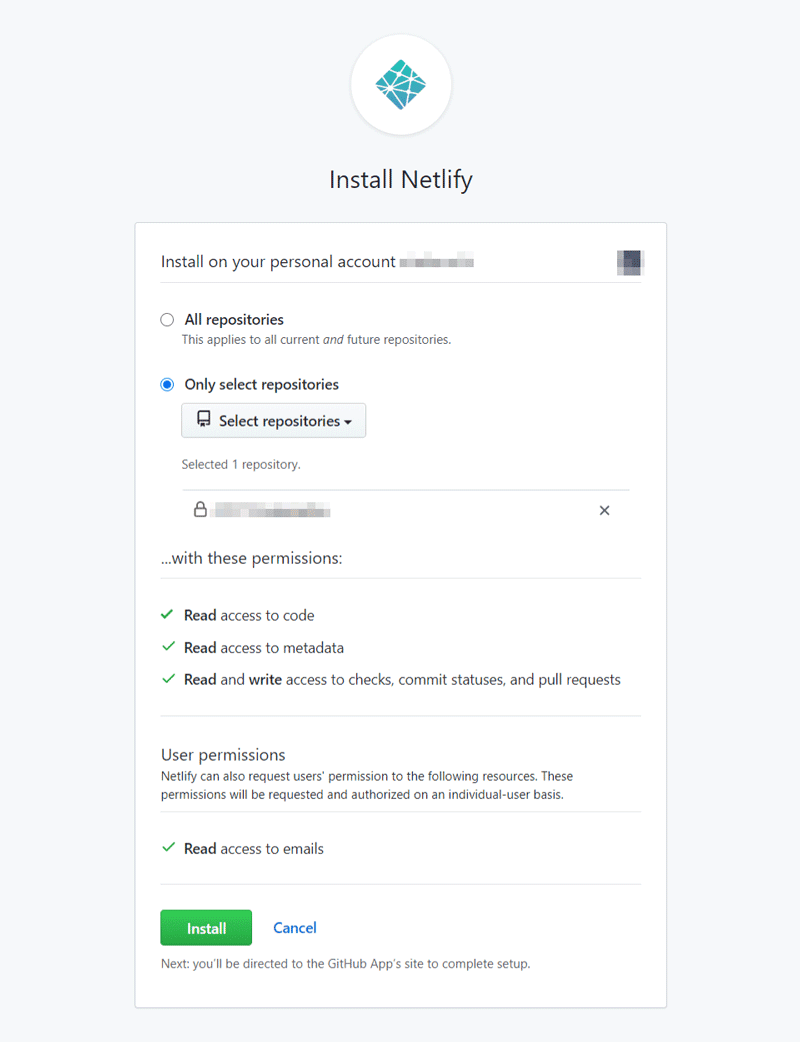Click the account avatar thumbnail
This screenshot has height=1042, width=800.
click(630, 262)
